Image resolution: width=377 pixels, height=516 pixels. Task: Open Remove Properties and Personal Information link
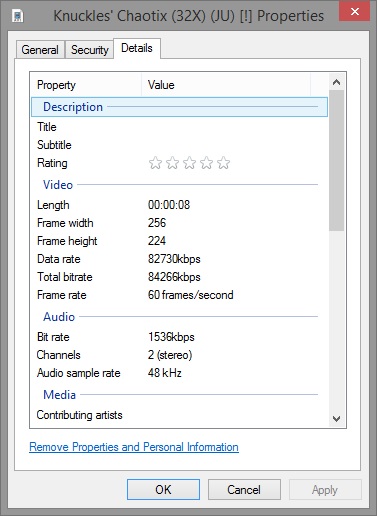point(134,447)
